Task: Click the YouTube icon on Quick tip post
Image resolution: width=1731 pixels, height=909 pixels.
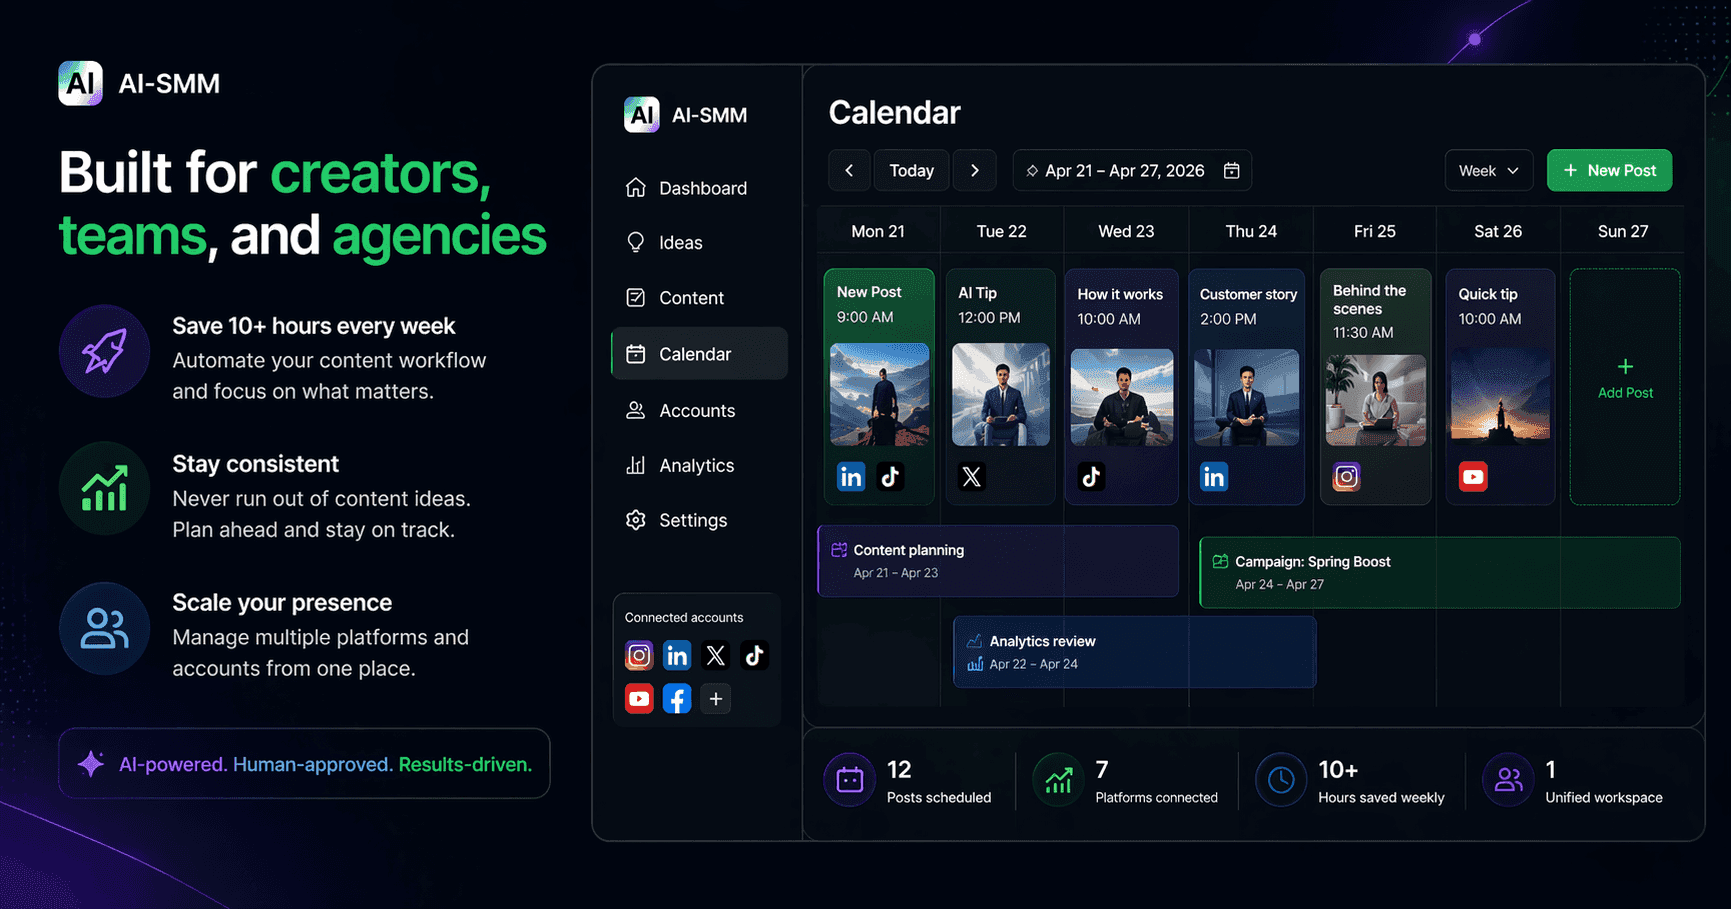Action: 1473,477
